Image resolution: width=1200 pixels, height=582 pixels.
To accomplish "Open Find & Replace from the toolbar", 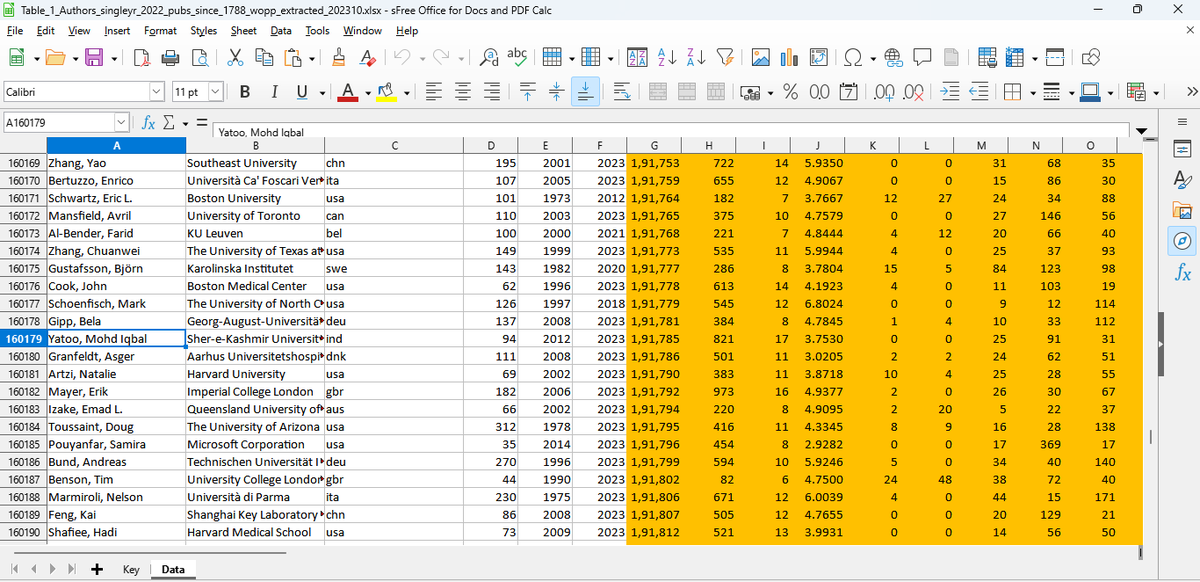I will click(490, 59).
